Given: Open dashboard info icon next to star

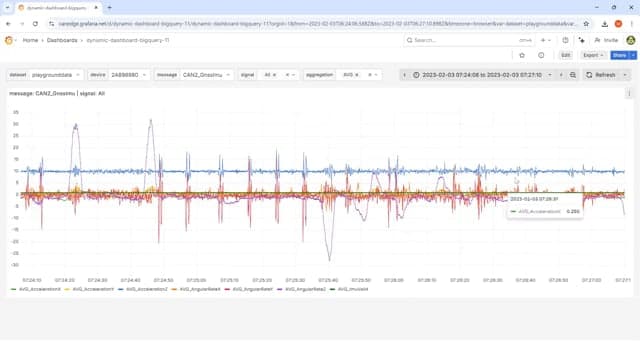Looking at the screenshot, I should pos(541,55).
